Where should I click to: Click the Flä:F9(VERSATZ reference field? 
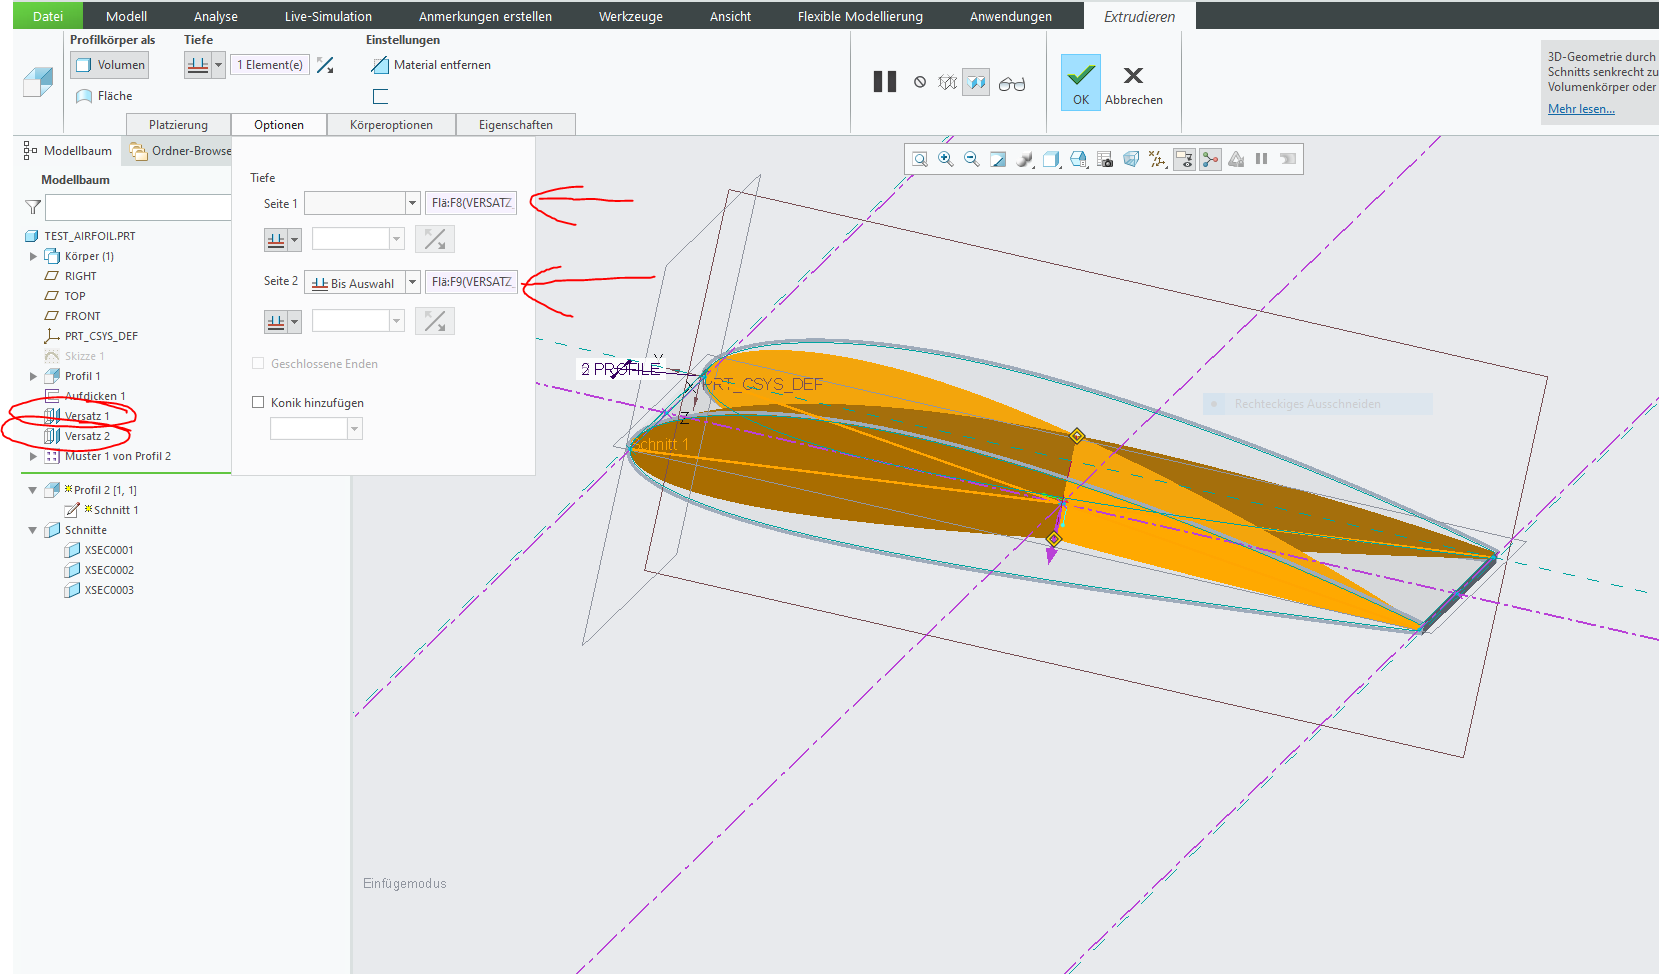click(x=471, y=282)
